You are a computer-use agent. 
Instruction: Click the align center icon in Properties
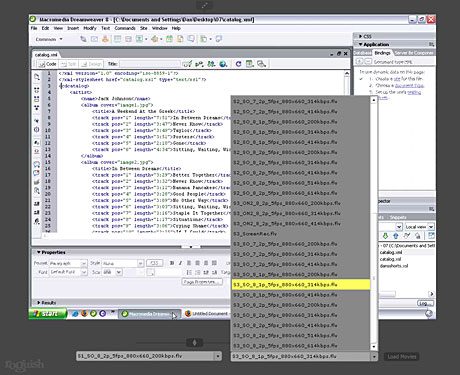198,263
